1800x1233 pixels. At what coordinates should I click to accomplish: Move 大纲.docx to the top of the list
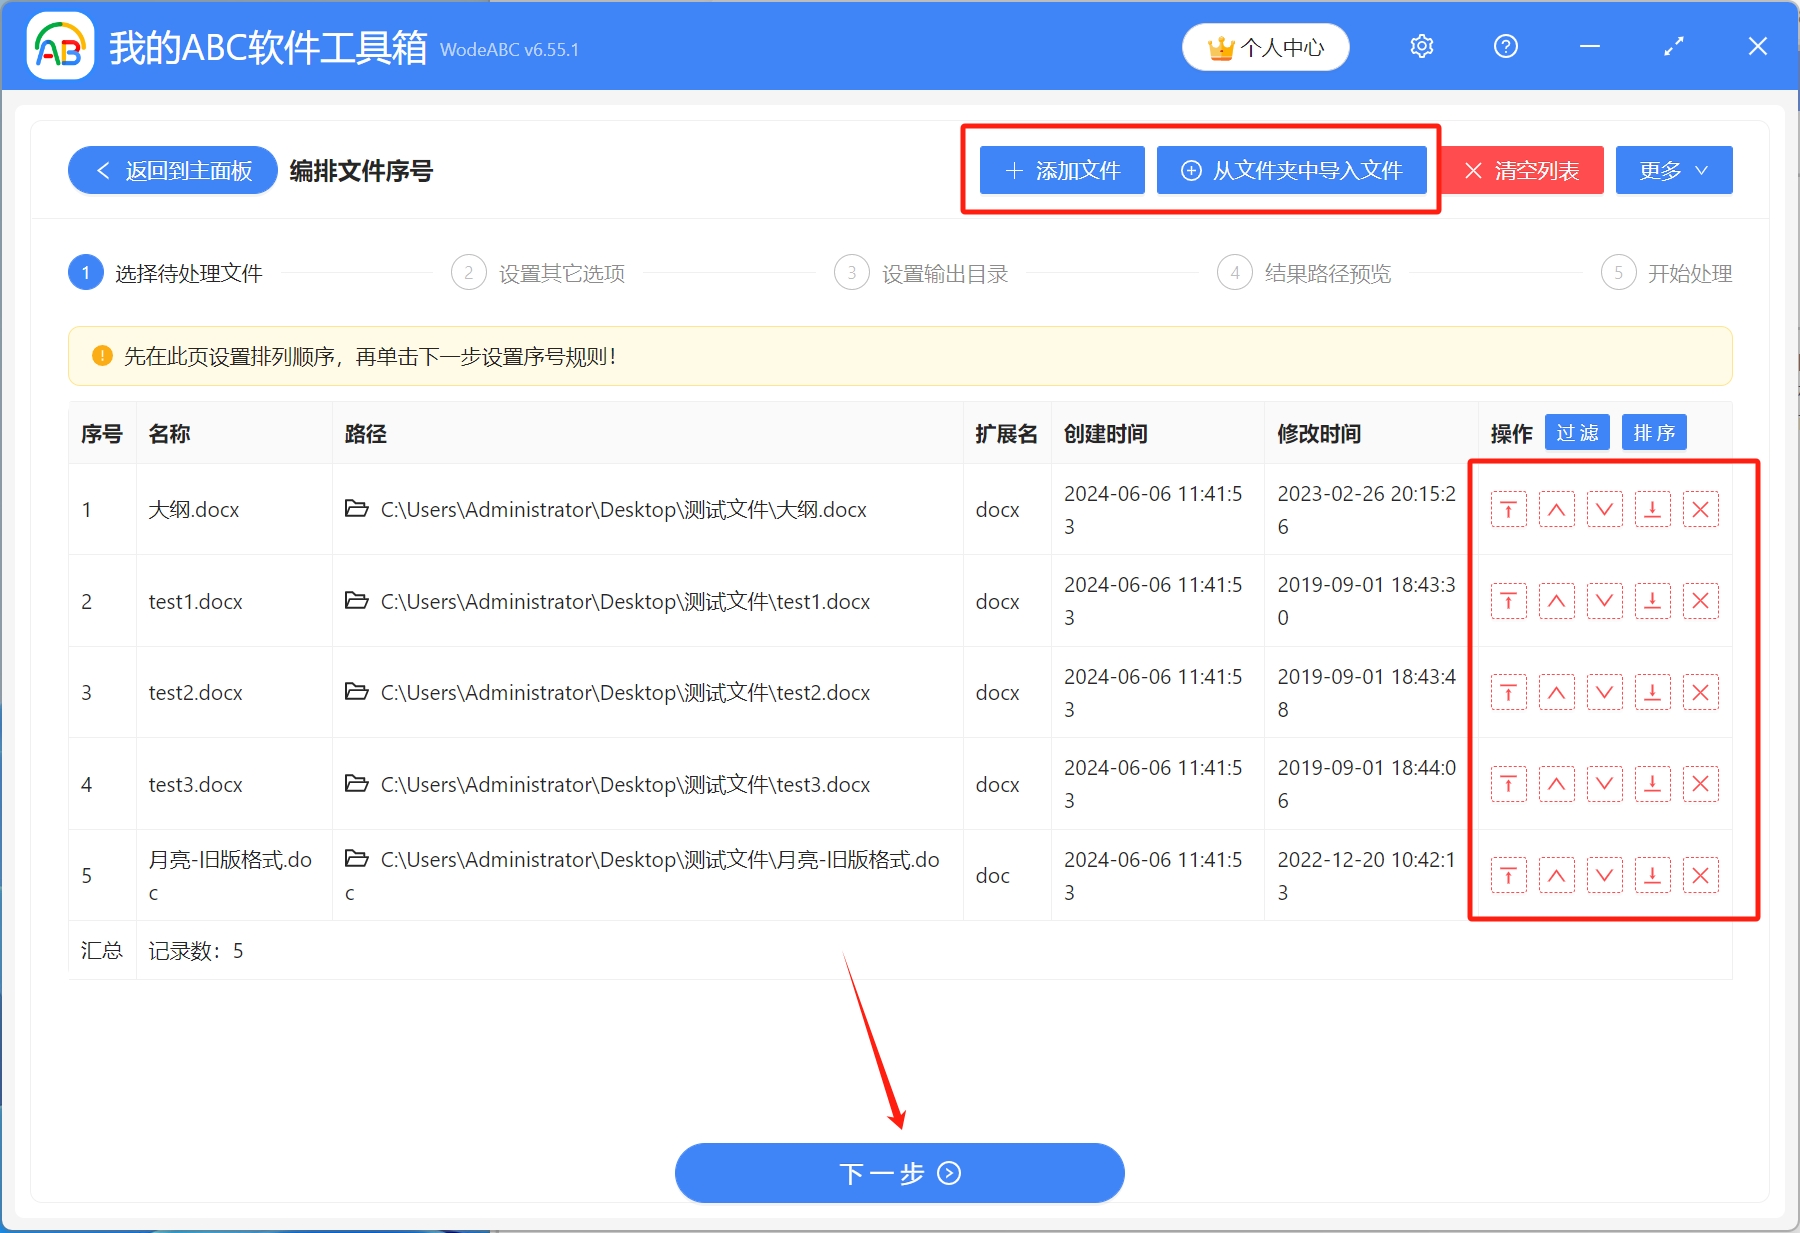point(1508,509)
